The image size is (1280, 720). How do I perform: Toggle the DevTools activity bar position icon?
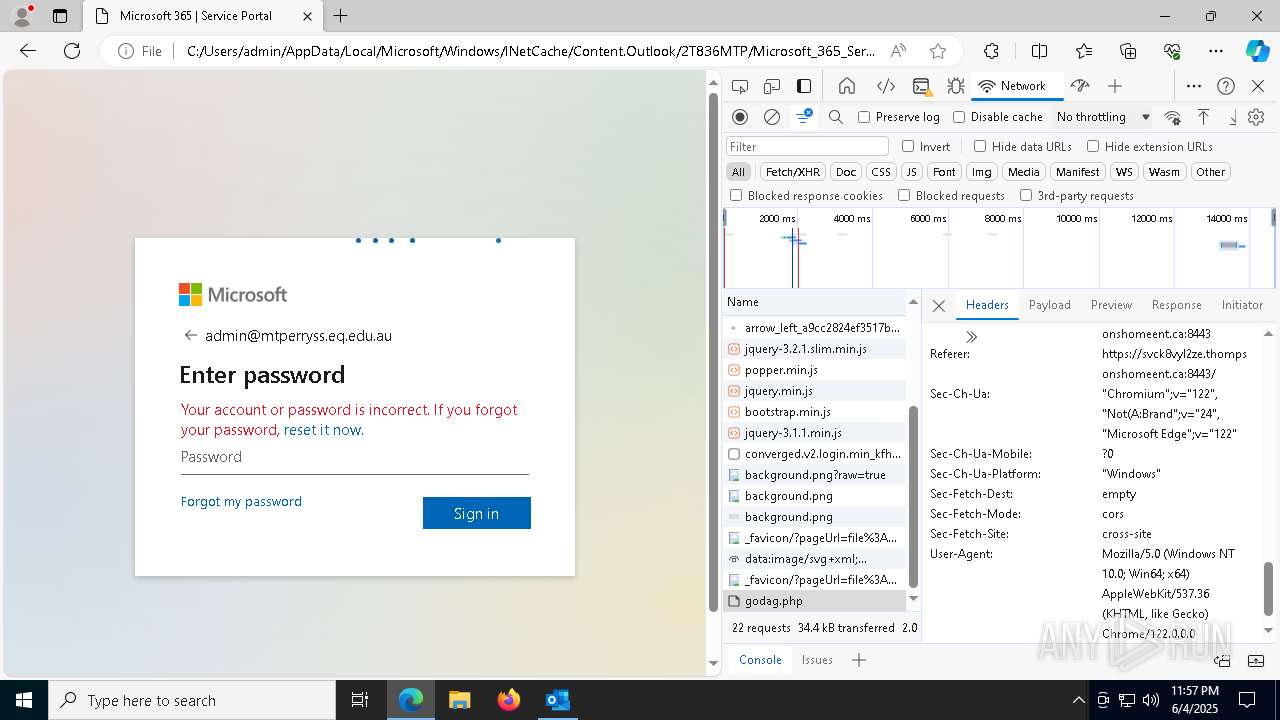pyautogui.click(x=804, y=86)
